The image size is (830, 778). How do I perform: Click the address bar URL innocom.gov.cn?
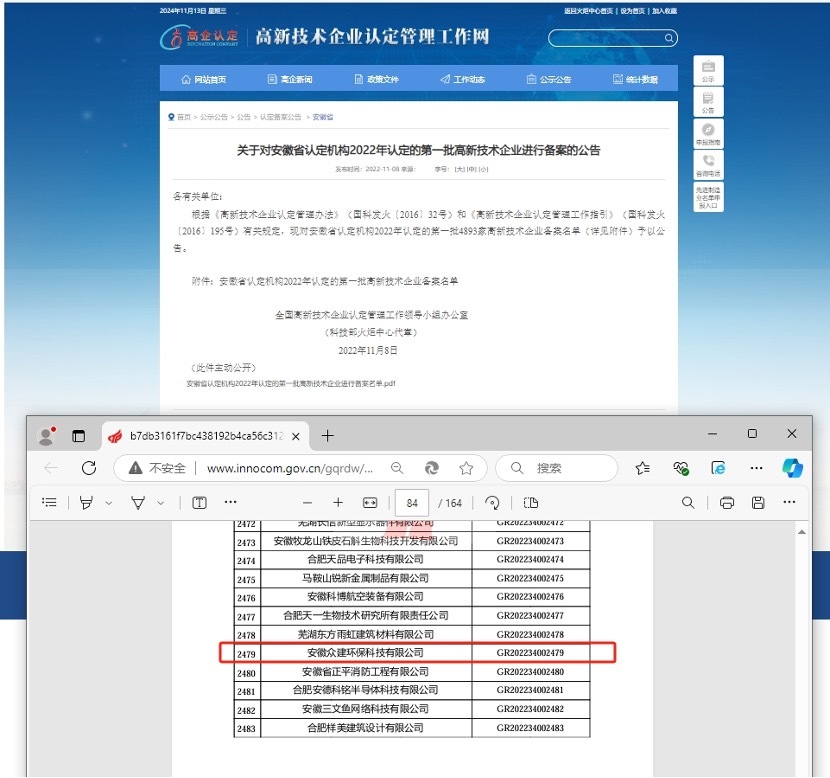(x=290, y=468)
